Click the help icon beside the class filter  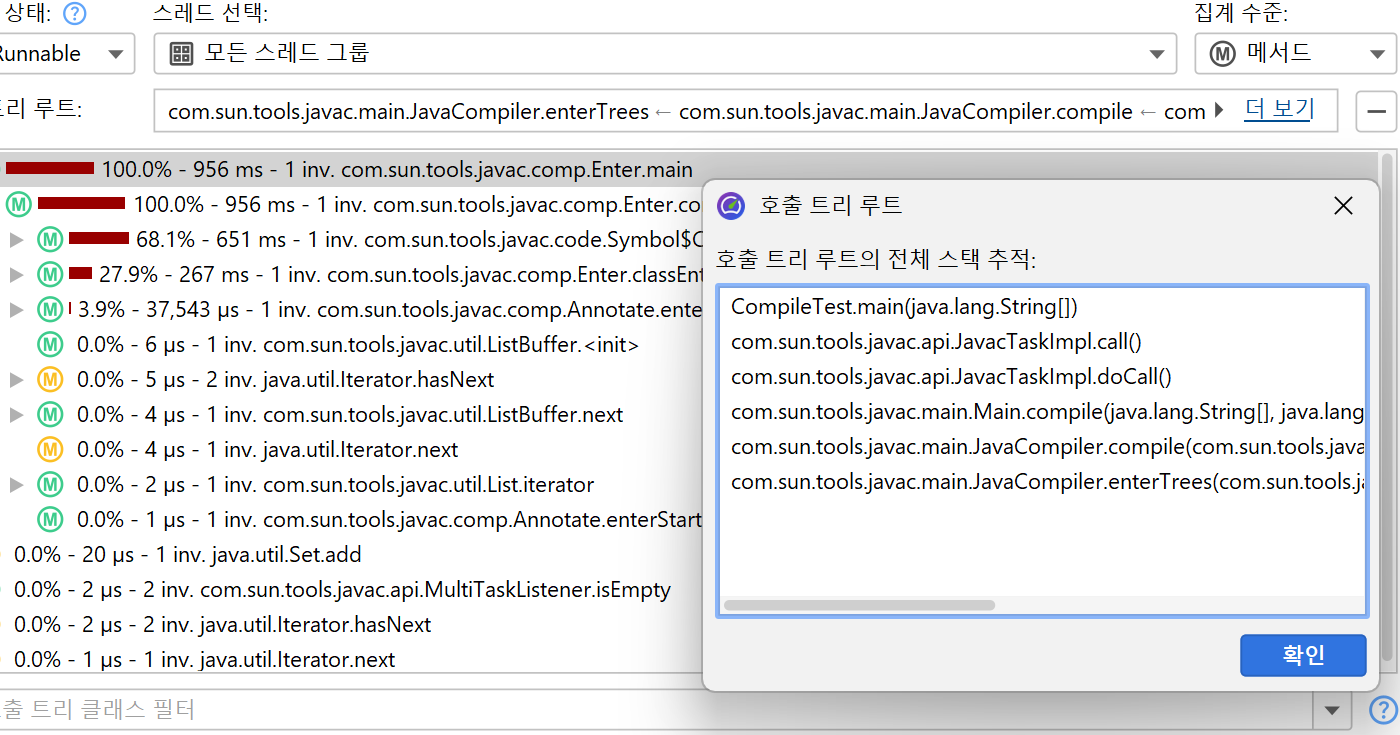[x=1383, y=710]
